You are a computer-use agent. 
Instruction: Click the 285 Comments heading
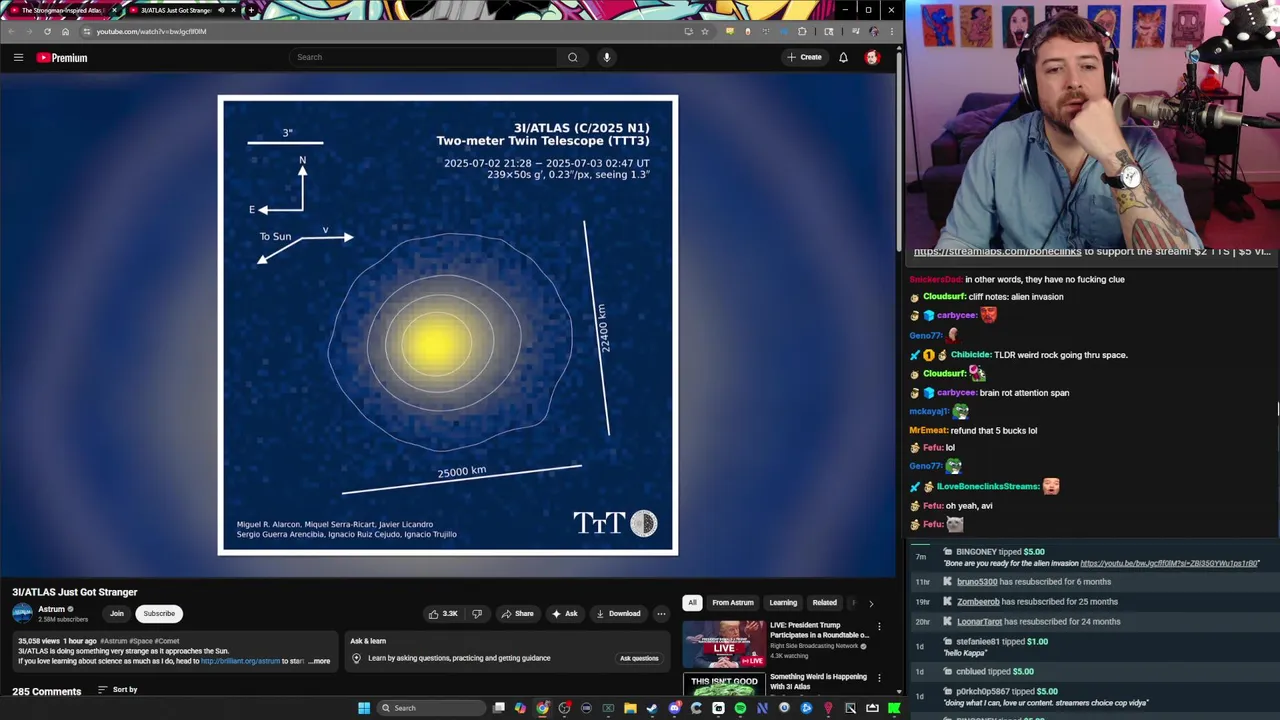coord(47,691)
